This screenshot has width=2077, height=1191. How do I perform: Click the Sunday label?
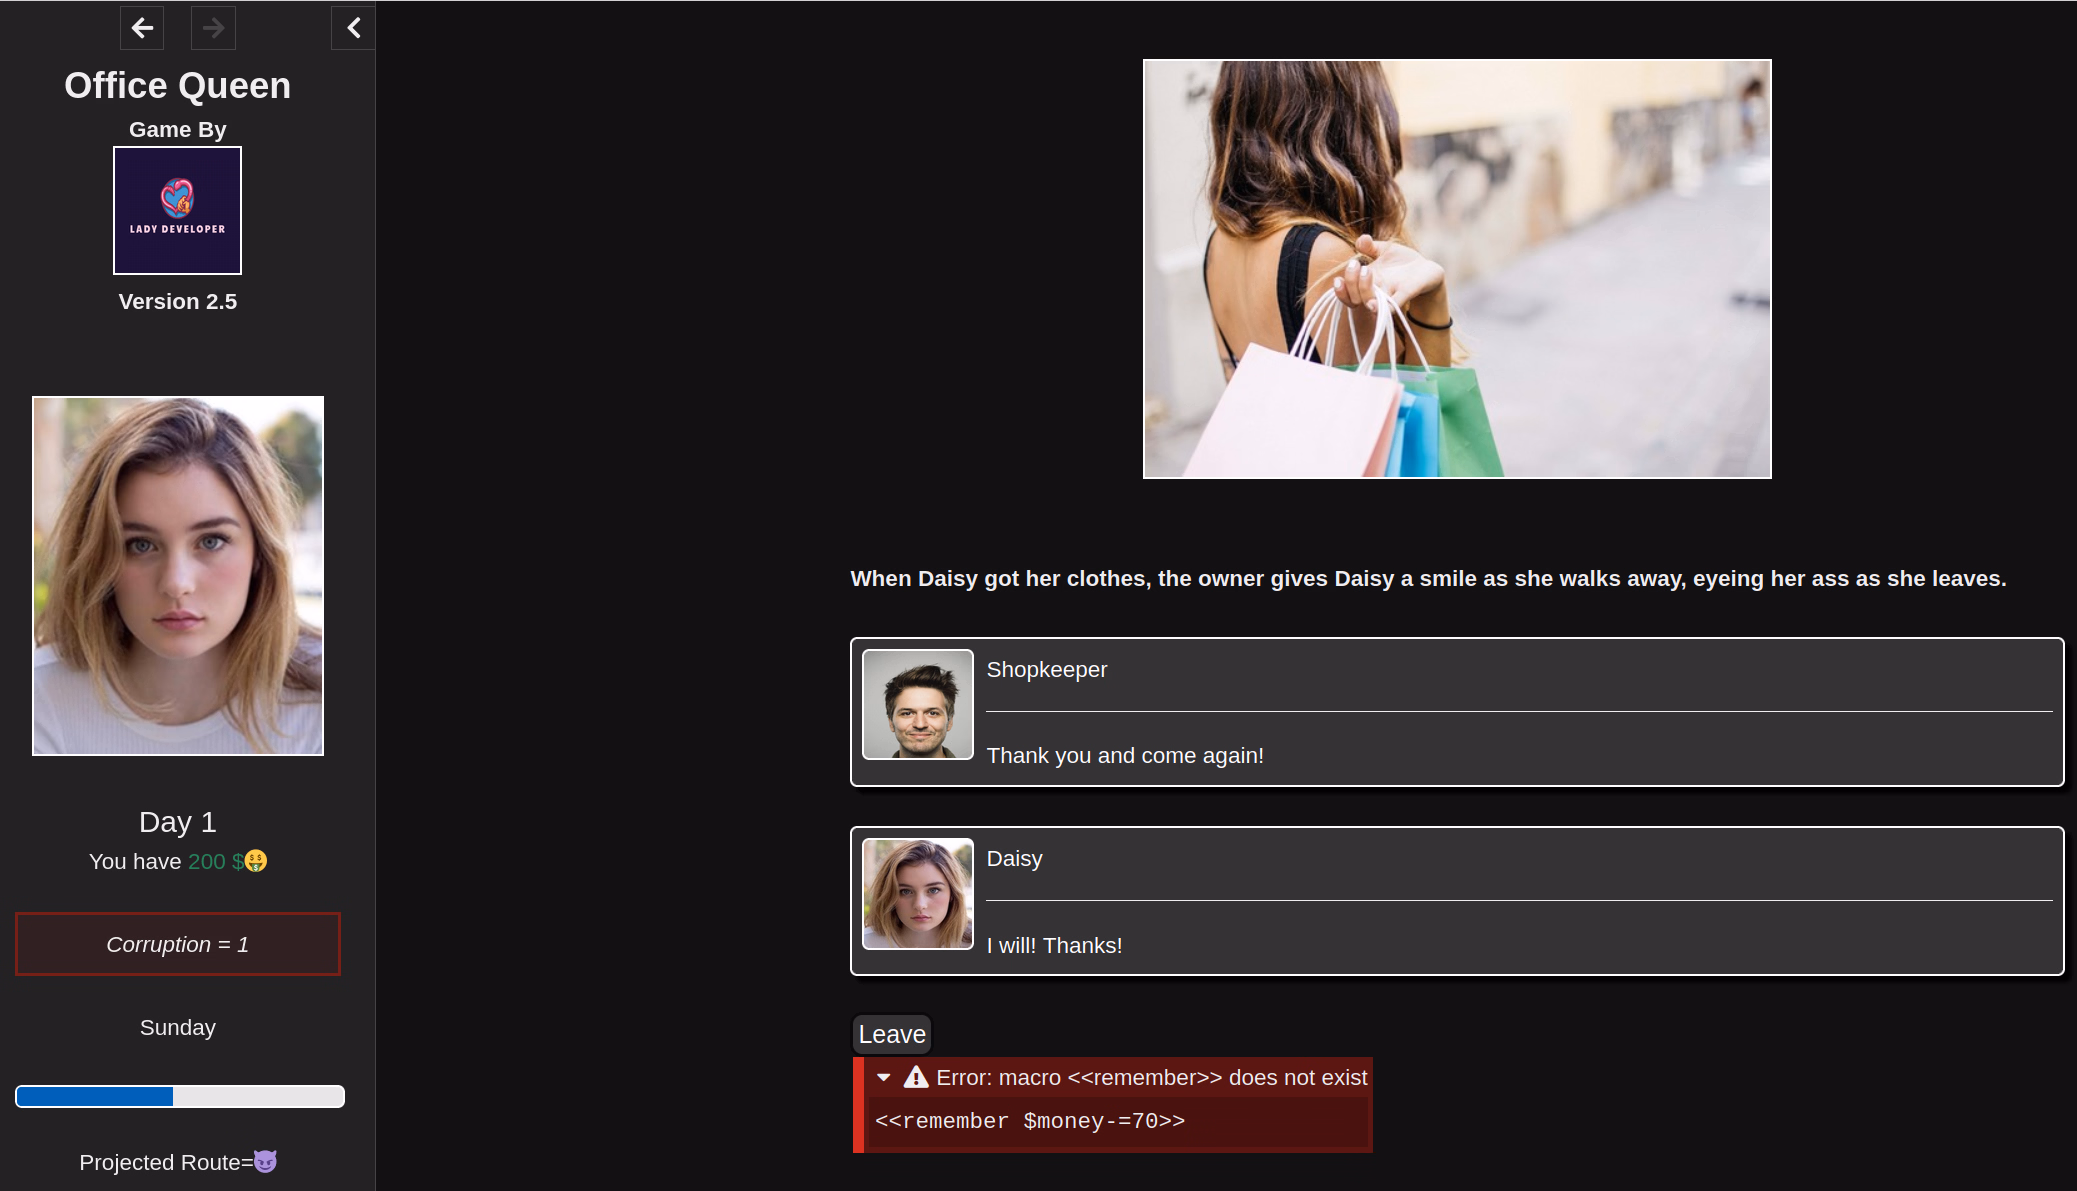tap(178, 1028)
